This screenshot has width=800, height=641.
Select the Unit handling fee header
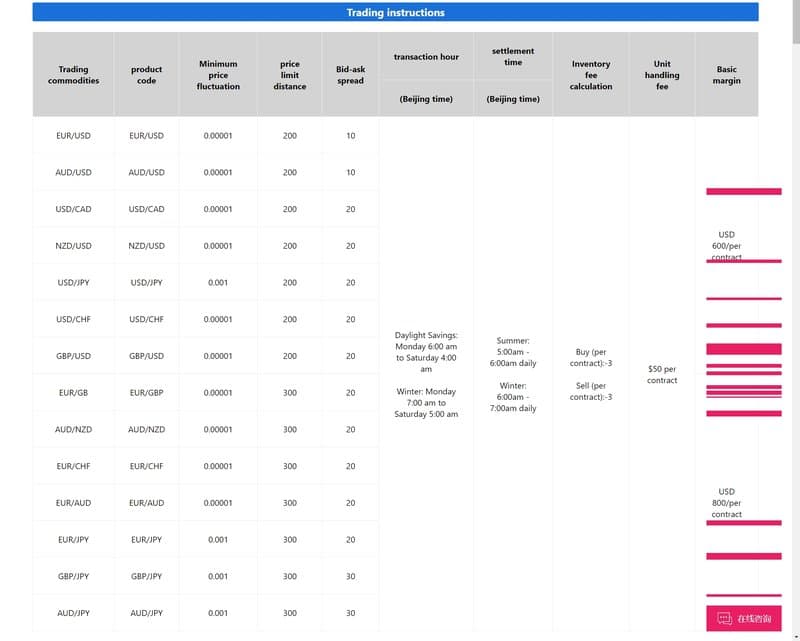[x=662, y=75]
